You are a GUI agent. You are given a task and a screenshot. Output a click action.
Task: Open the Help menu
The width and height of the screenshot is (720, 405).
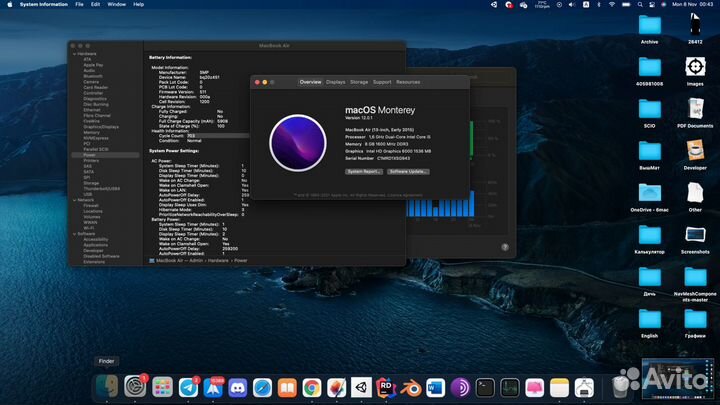pos(139,4)
